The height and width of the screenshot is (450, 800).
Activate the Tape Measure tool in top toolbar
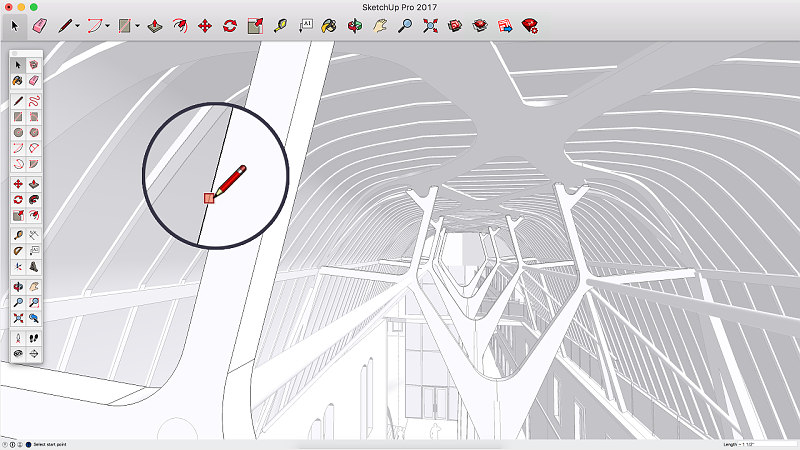tap(281, 24)
